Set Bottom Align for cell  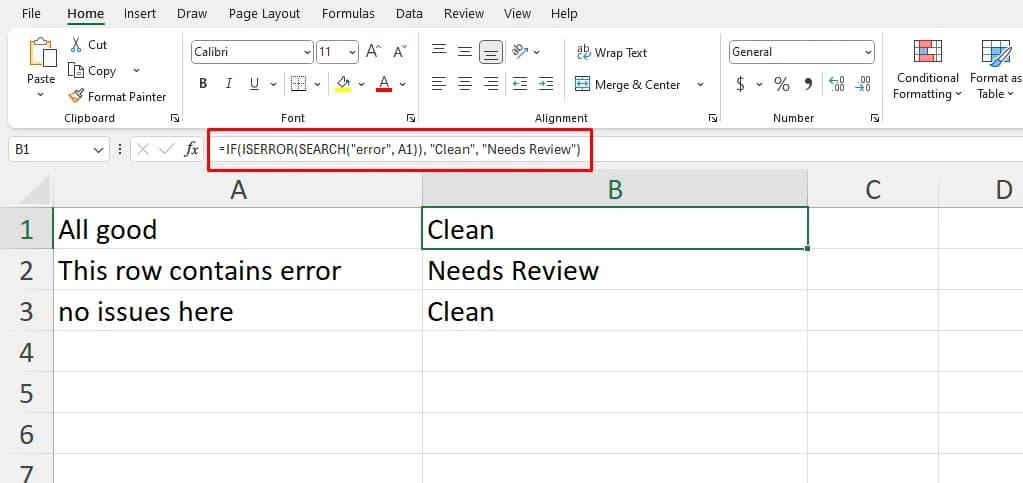coord(491,52)
